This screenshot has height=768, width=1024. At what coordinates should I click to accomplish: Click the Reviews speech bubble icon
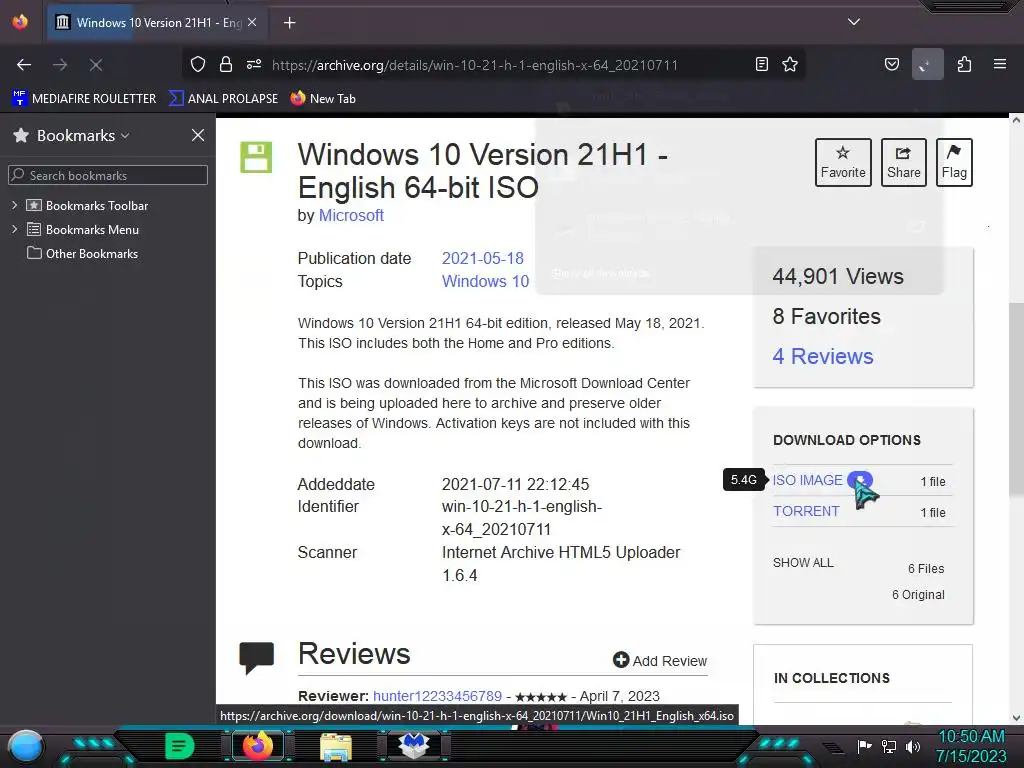click(257, 658)
